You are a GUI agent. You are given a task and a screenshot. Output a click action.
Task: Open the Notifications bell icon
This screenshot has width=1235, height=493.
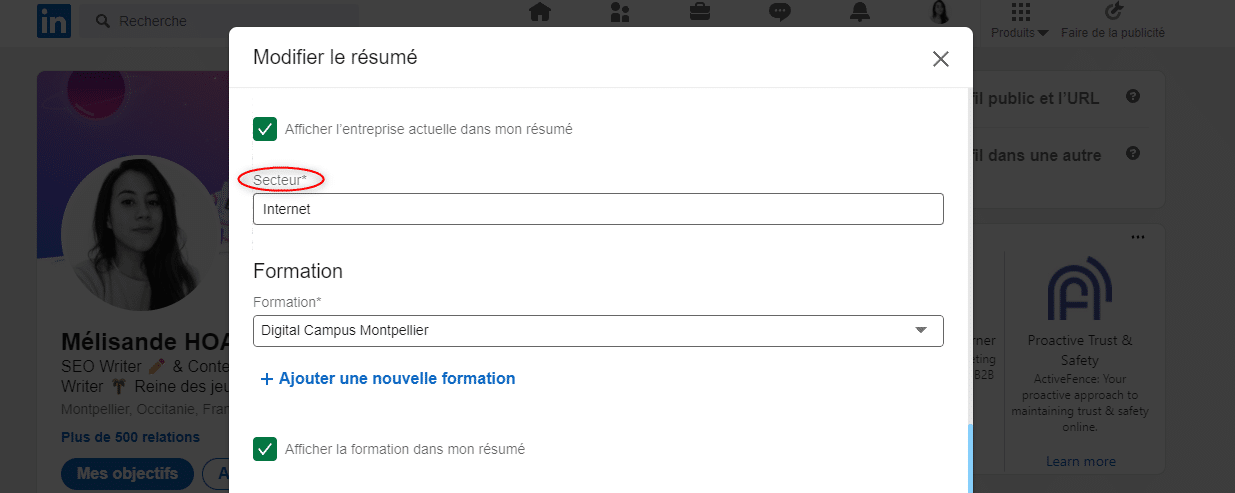860,13
